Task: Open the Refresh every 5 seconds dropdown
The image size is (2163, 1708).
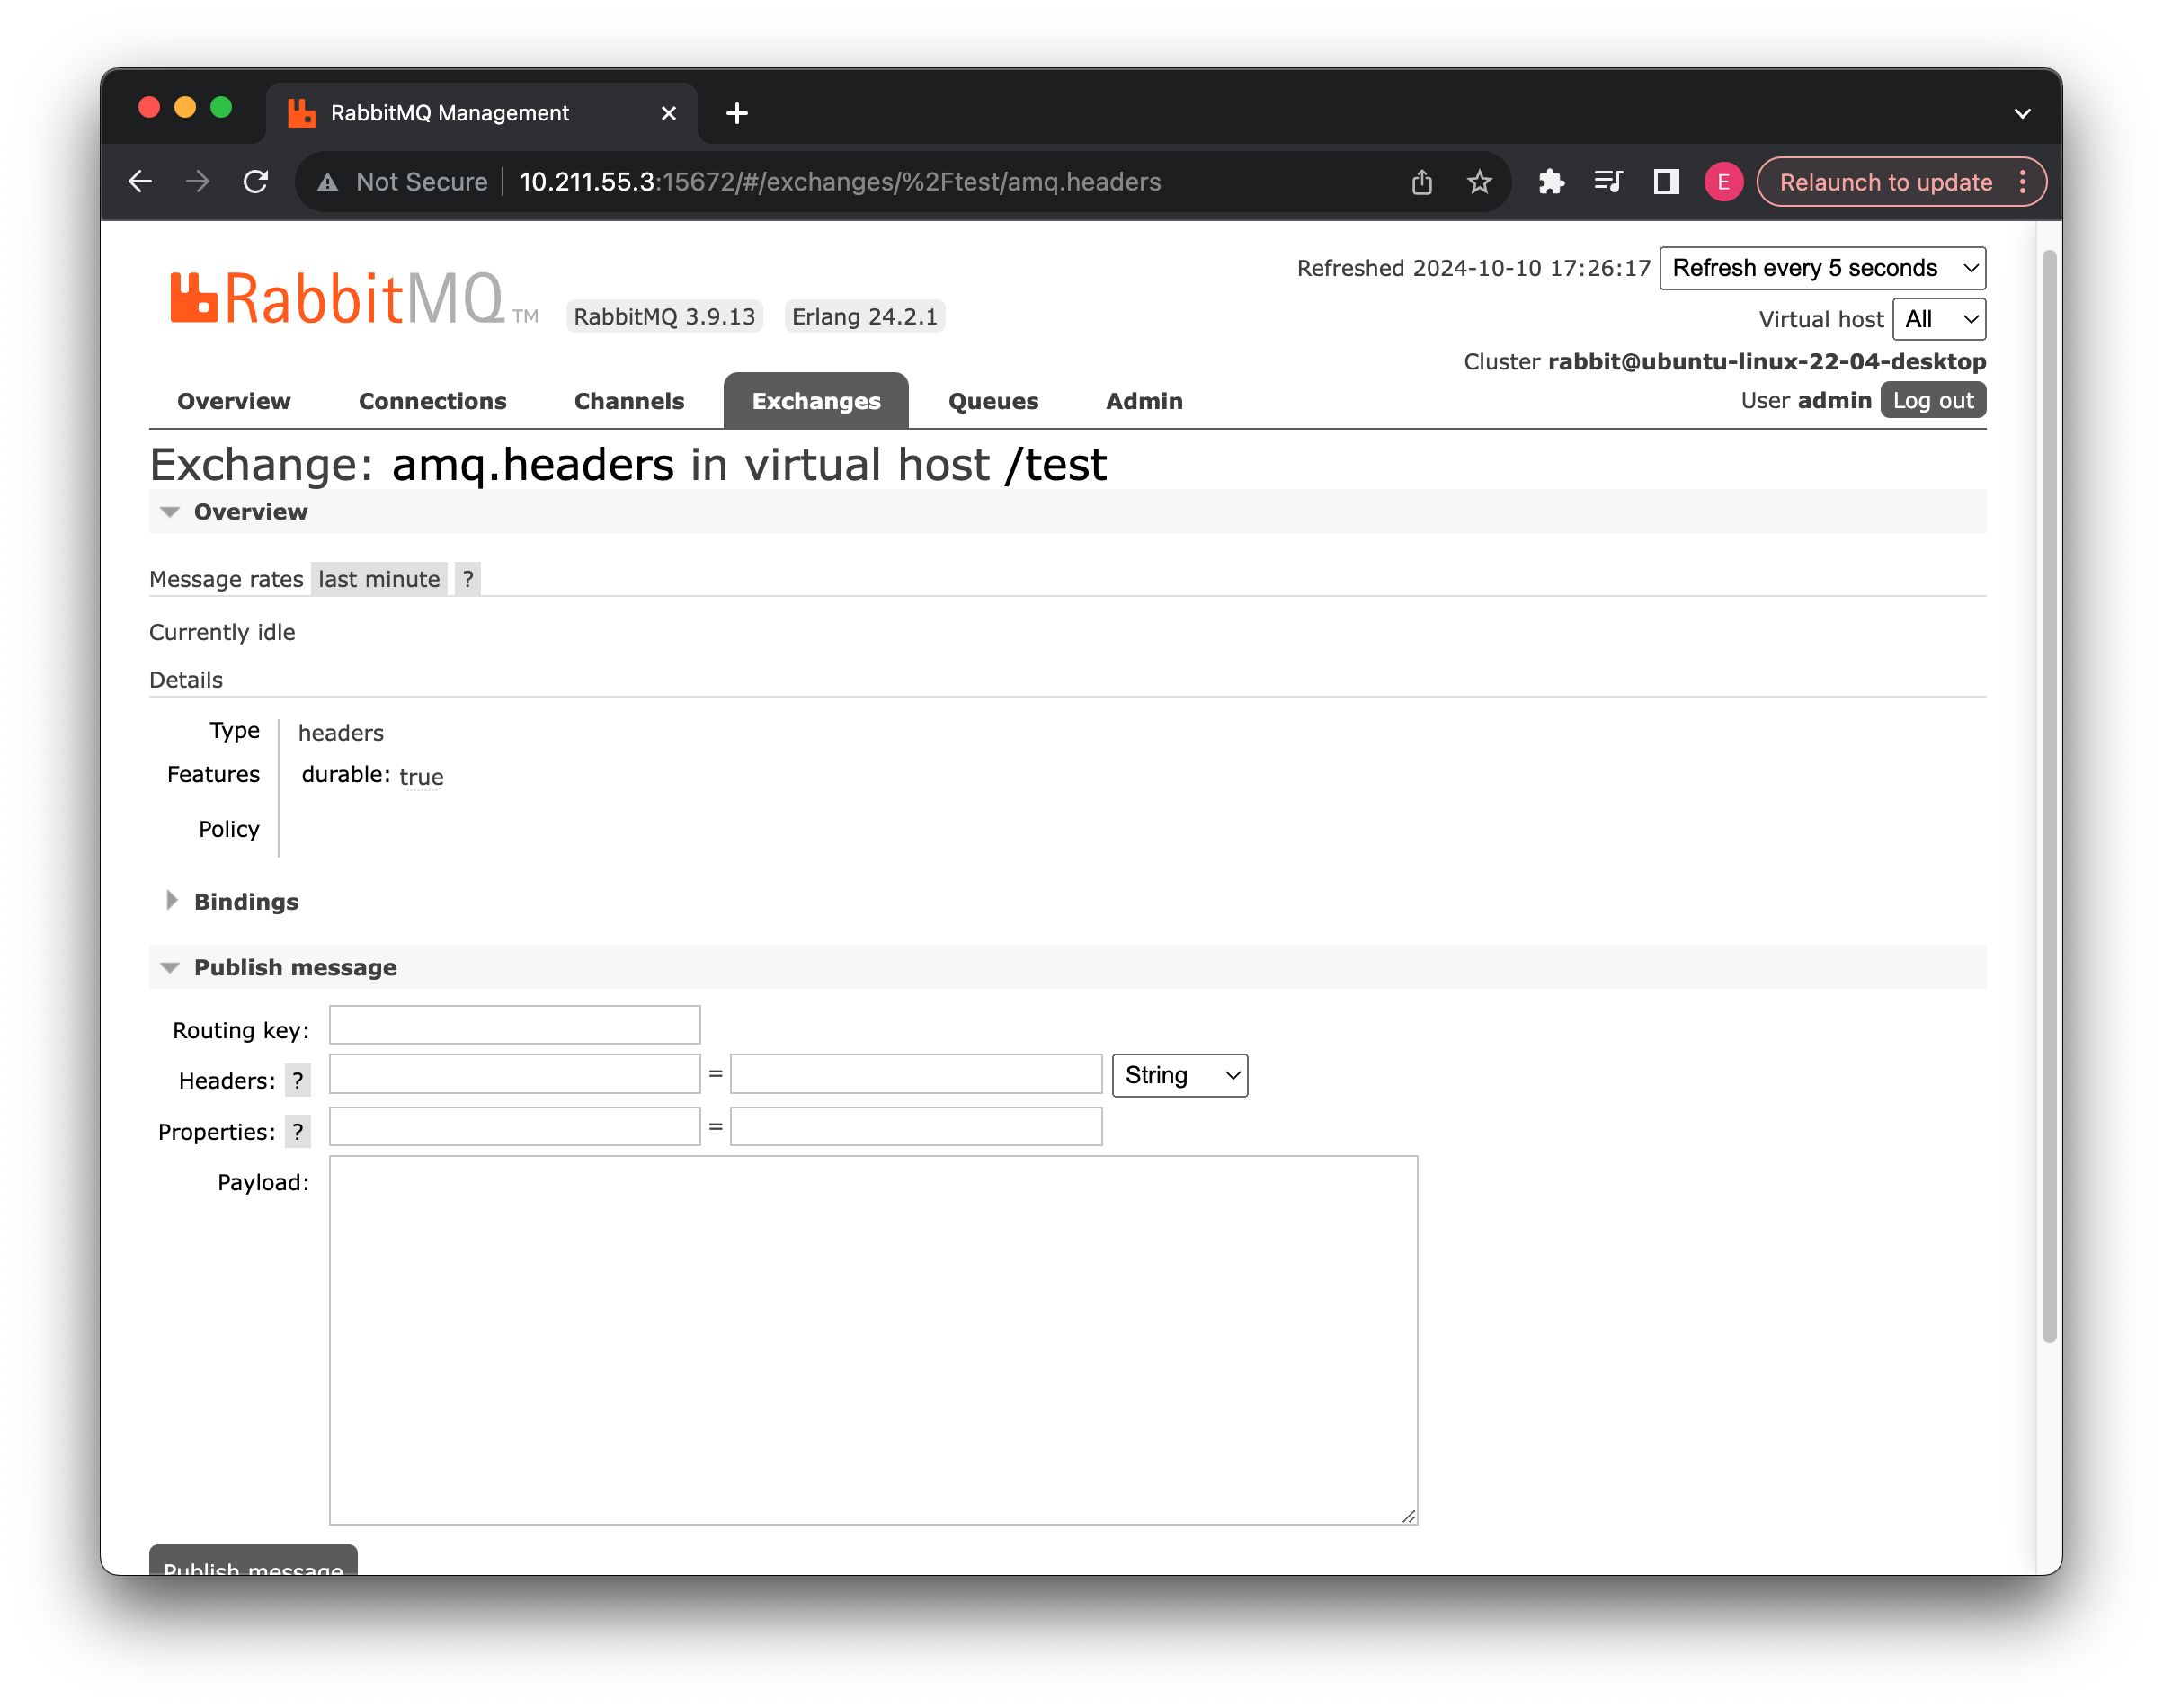Action: pyautogui.click(x=1822, y=268)
